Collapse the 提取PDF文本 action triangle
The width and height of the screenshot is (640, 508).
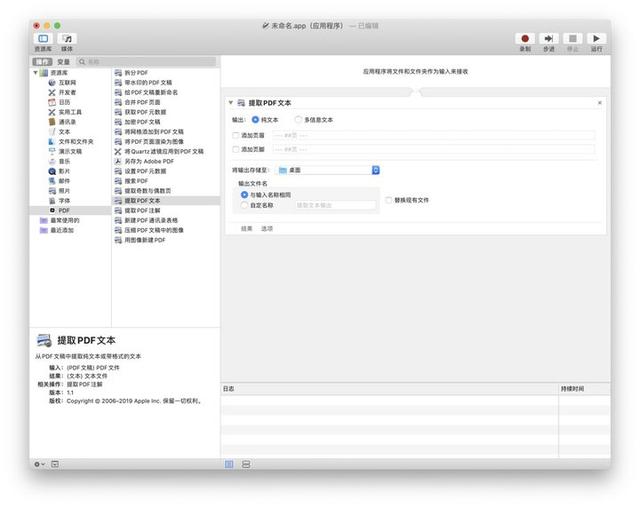(x=231, y=102)
